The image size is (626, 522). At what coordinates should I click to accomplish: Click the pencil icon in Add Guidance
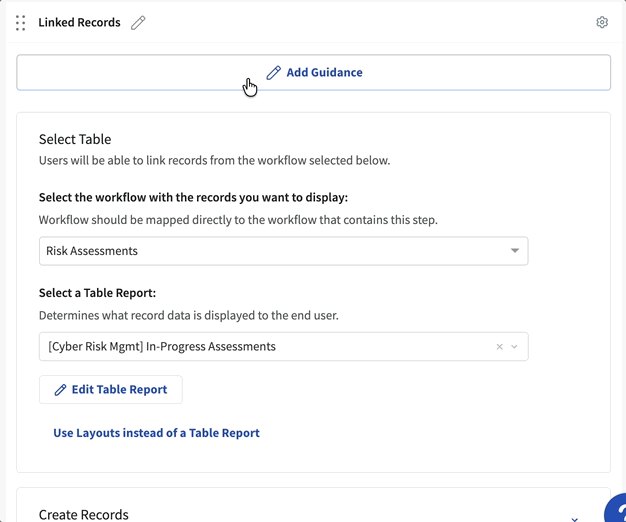[274, 73]
